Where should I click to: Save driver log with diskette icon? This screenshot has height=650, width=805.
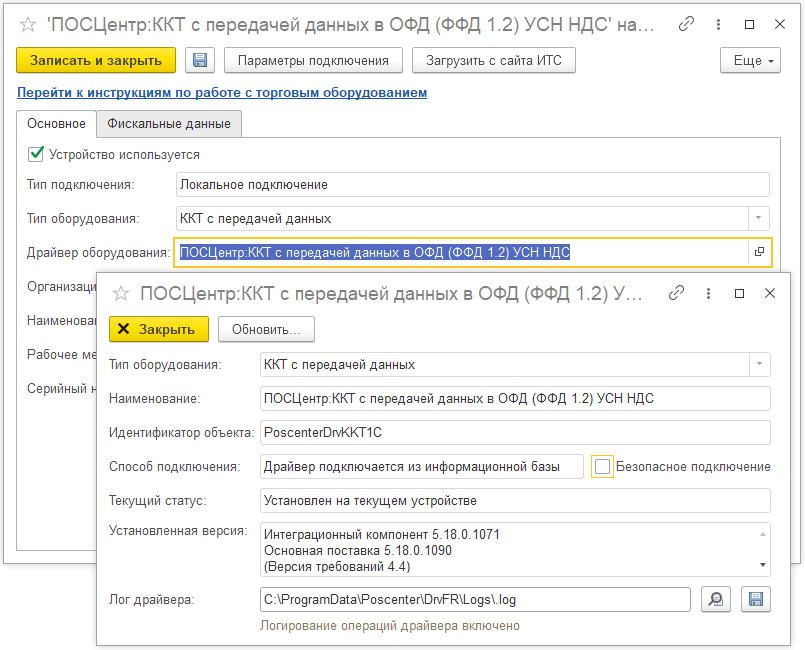tap(756, 599)
